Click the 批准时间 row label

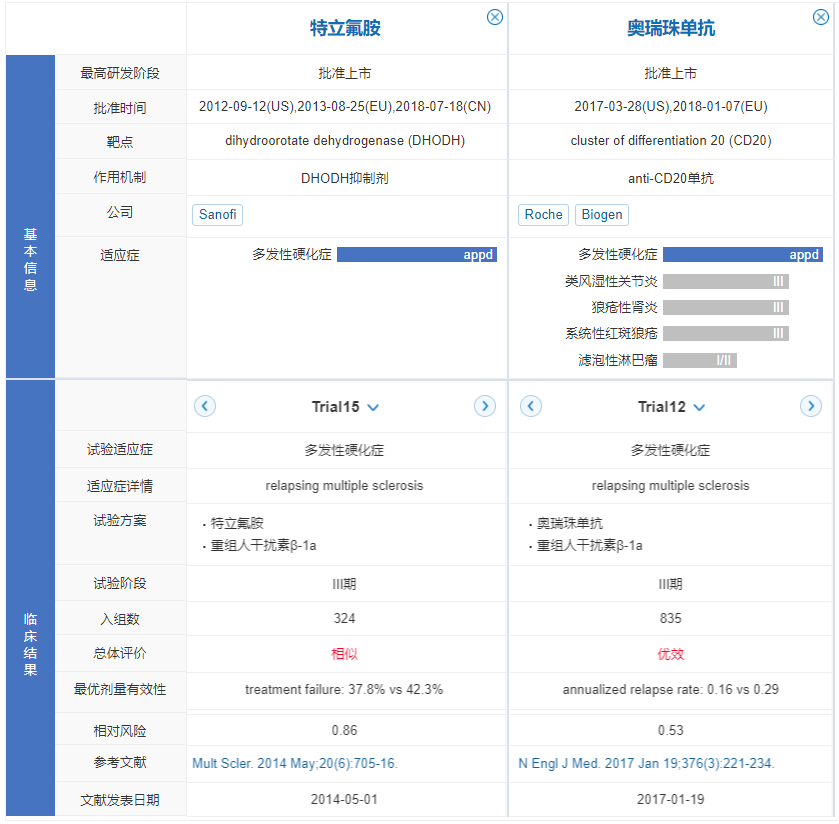[x=120, y=108]
